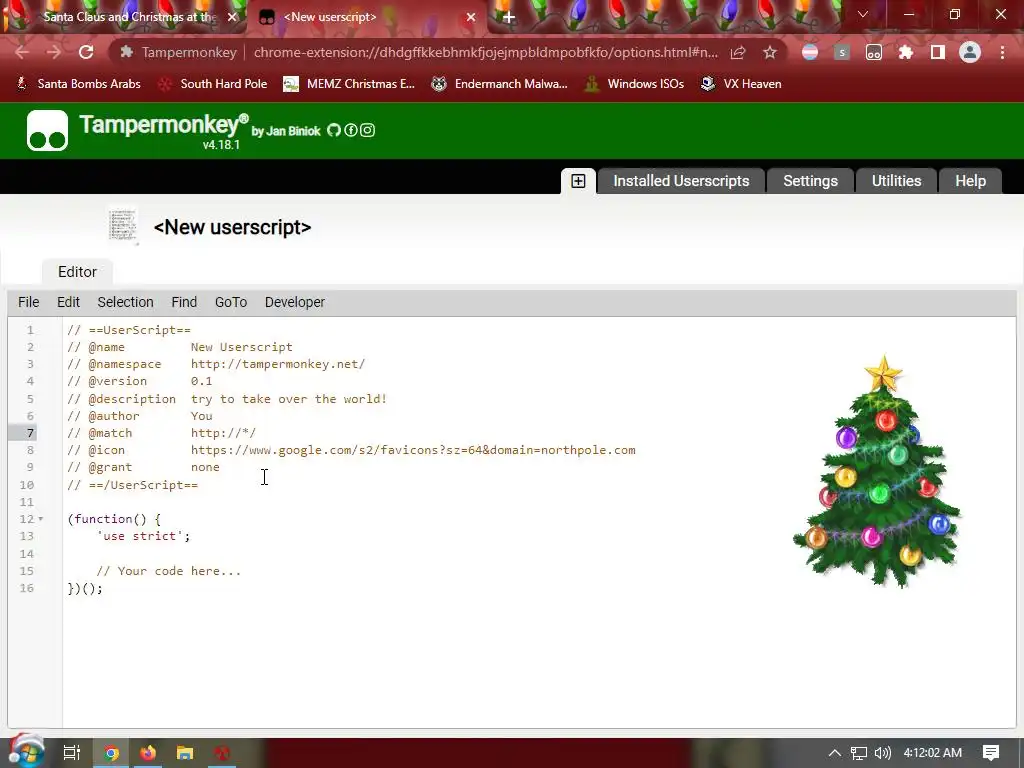
Task: Click the @match http://*/ line
Action: 161,433
